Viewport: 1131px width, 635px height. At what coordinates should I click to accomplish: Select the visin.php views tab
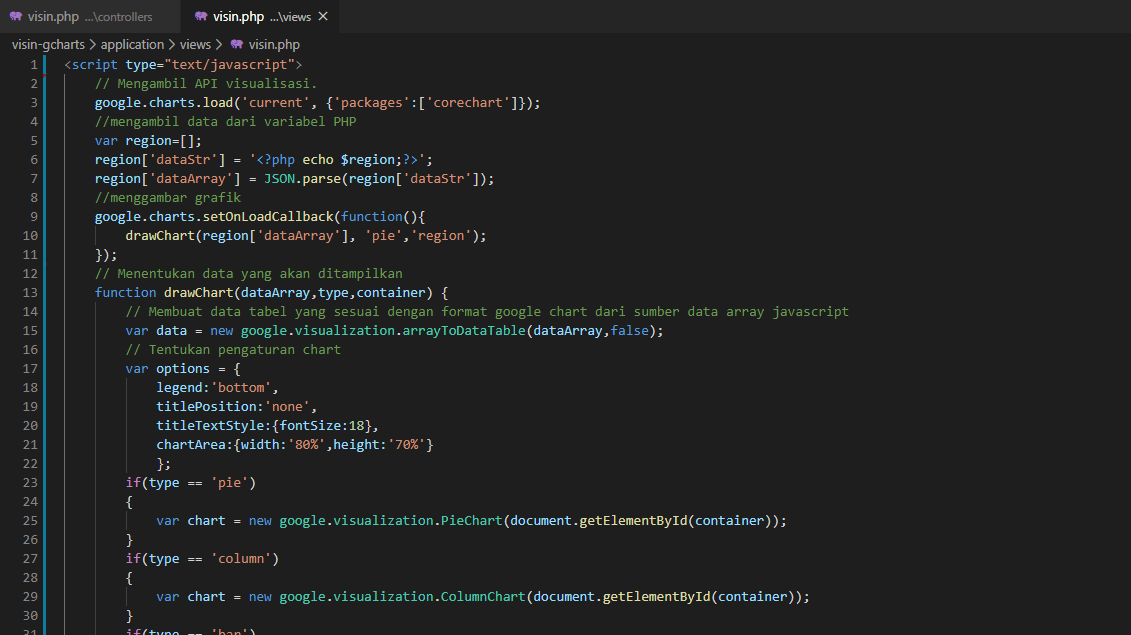260,16
